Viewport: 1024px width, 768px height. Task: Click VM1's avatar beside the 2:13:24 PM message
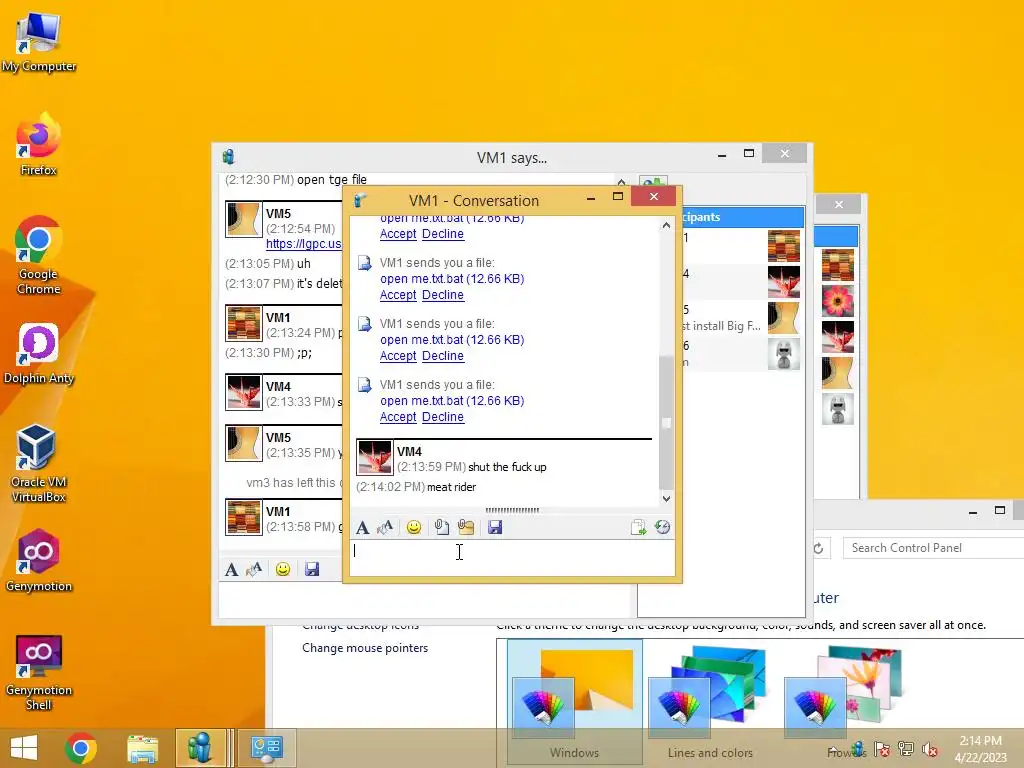tap(243, 323)
